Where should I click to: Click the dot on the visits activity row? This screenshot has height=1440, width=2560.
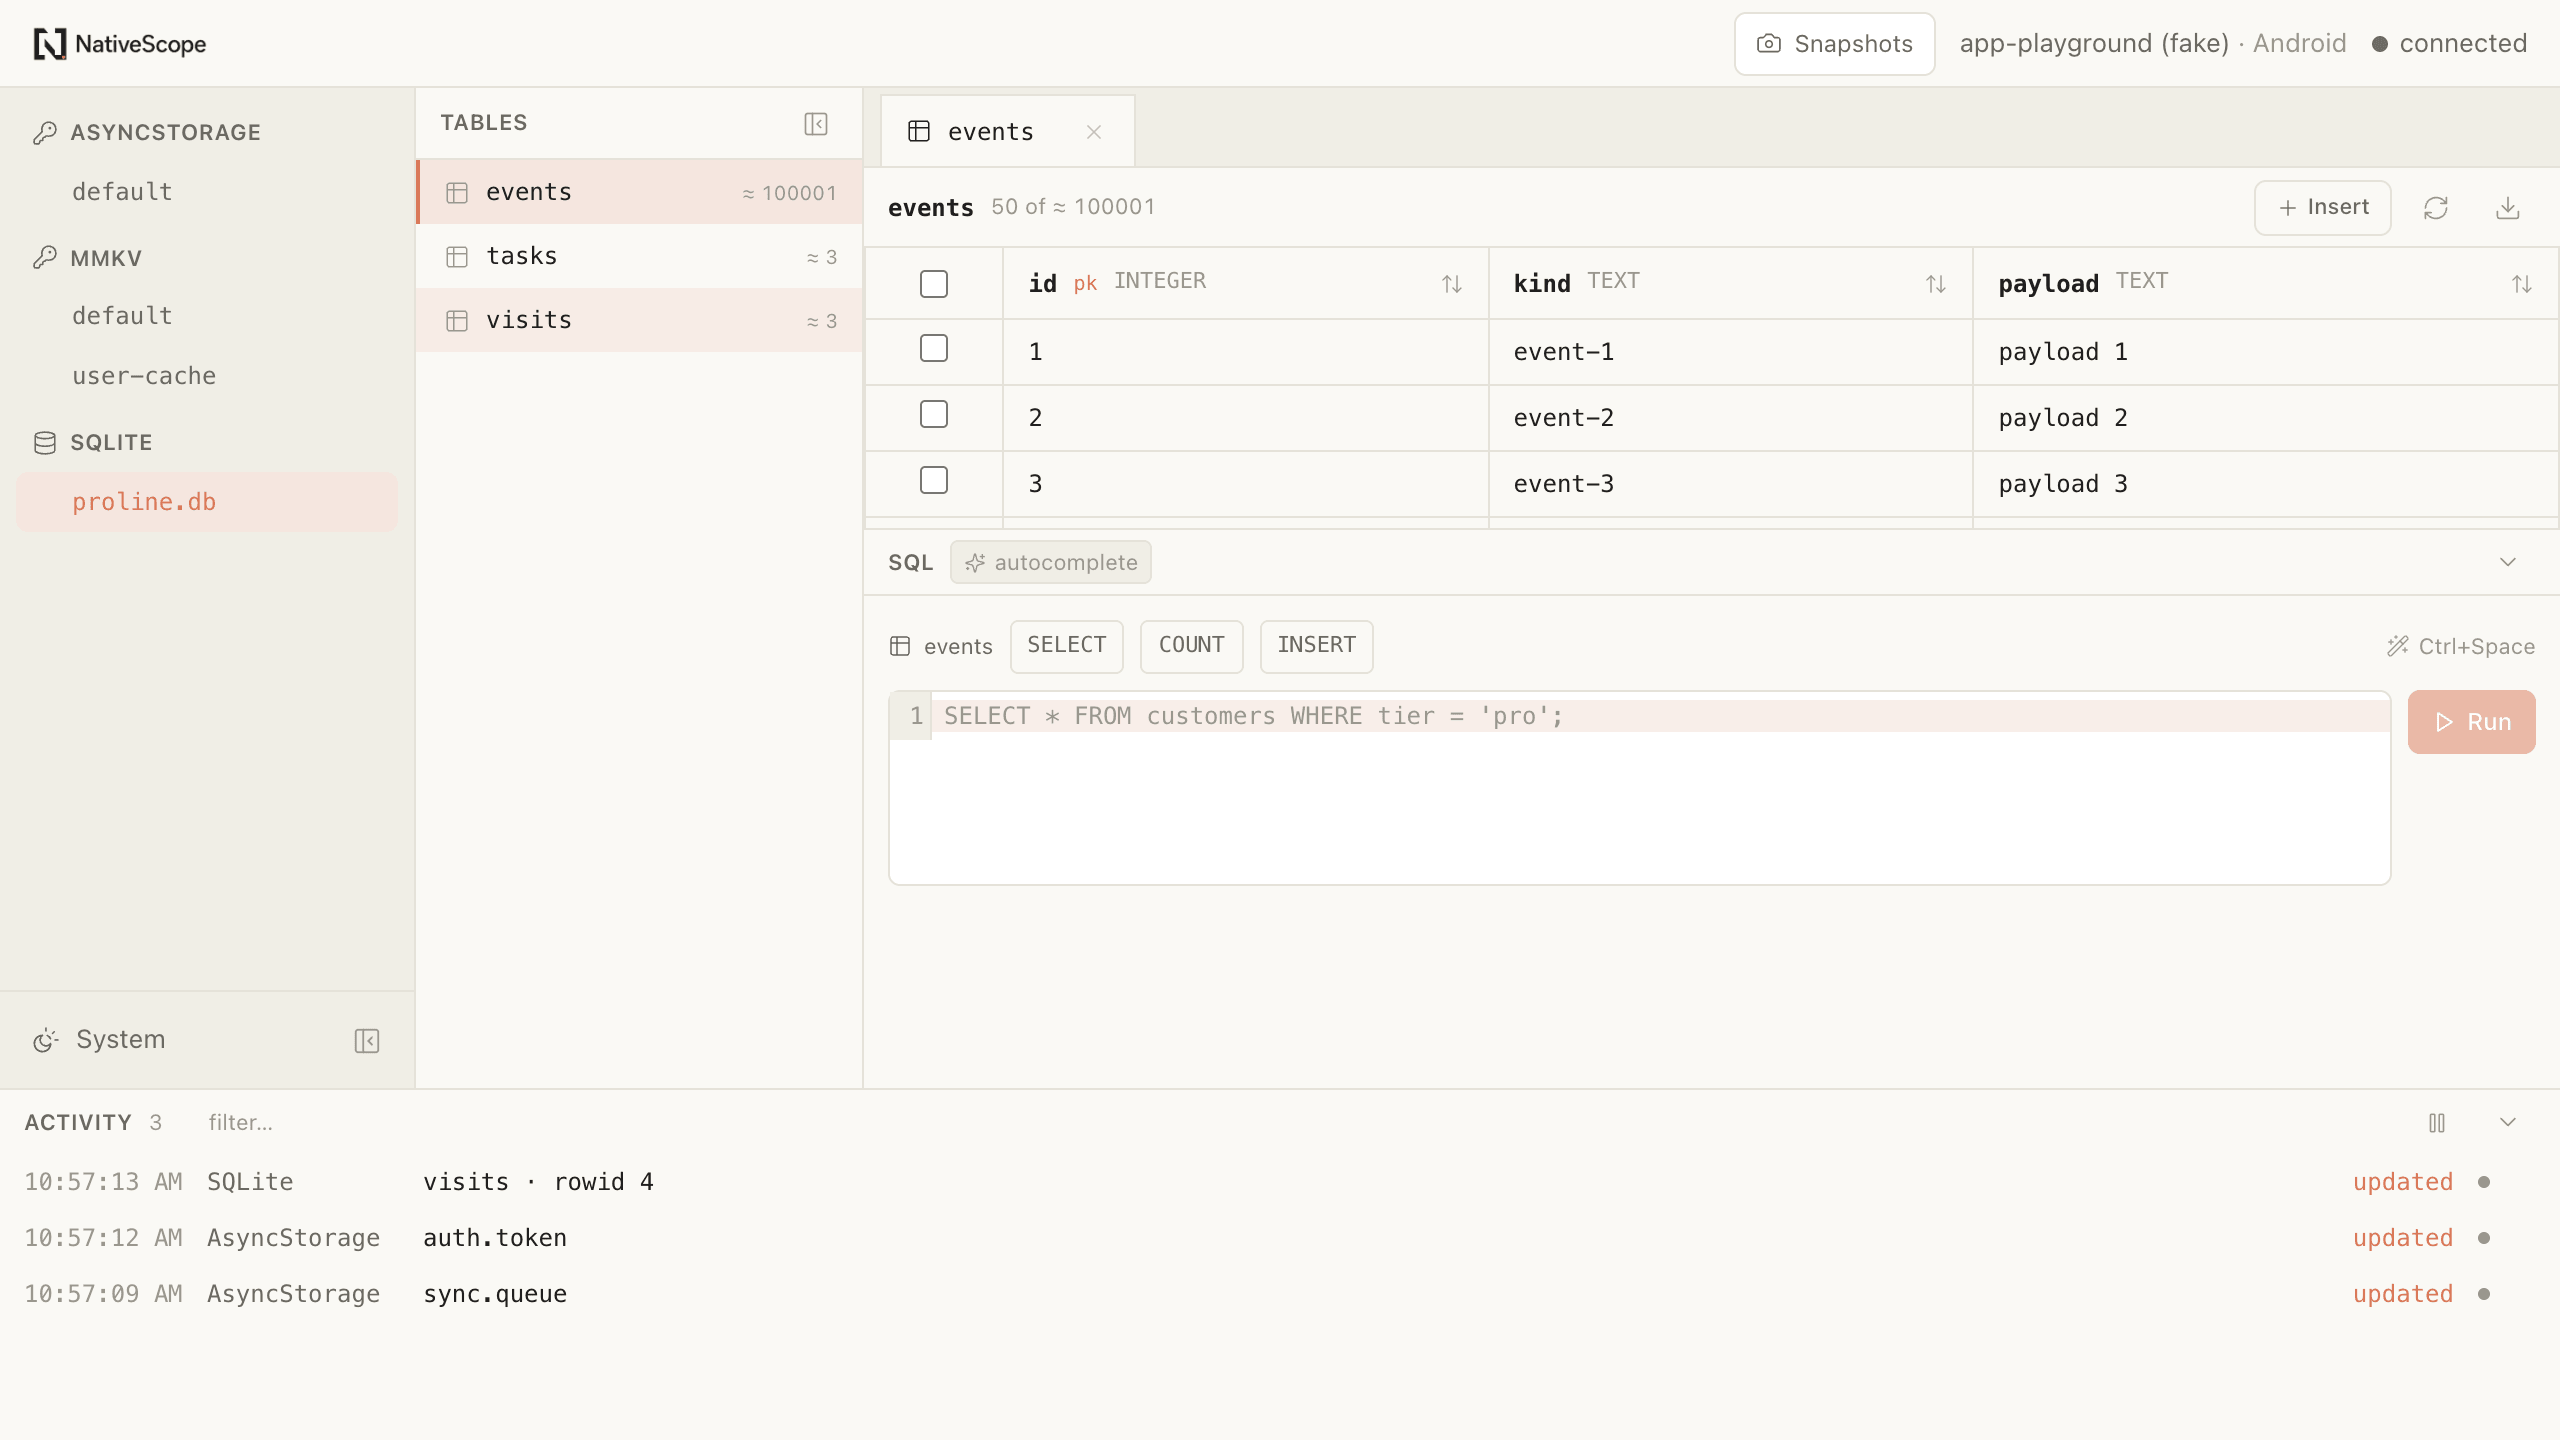click(2484, 1182)
